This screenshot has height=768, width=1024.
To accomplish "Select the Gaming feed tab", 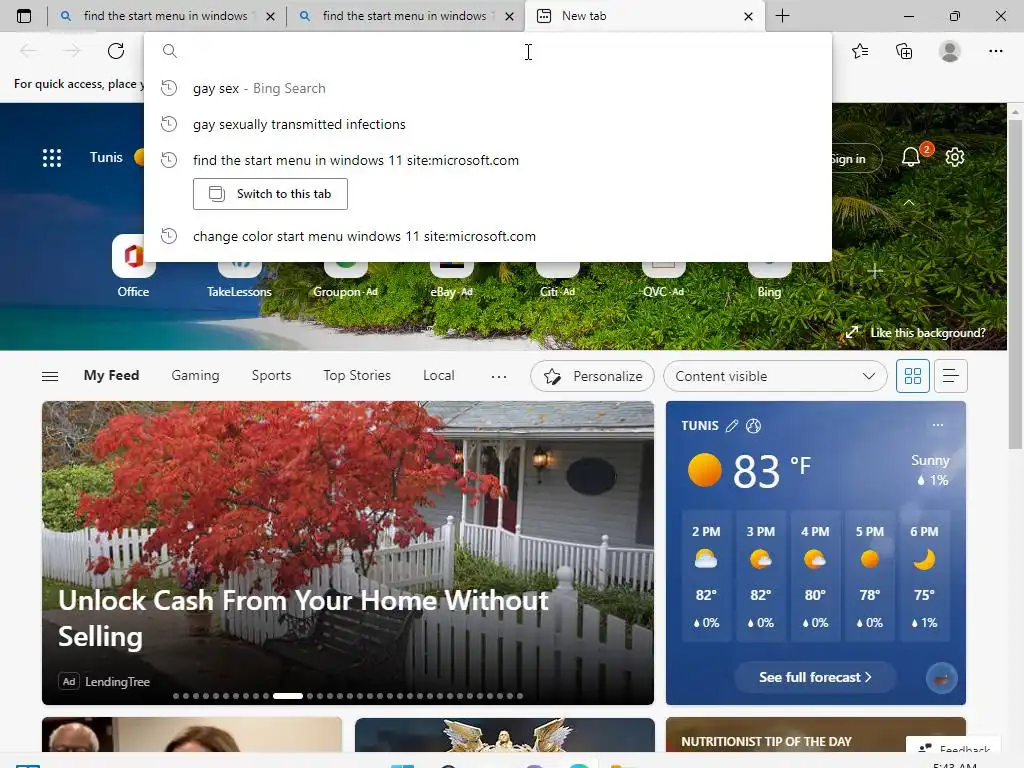I will pos(195,376).
